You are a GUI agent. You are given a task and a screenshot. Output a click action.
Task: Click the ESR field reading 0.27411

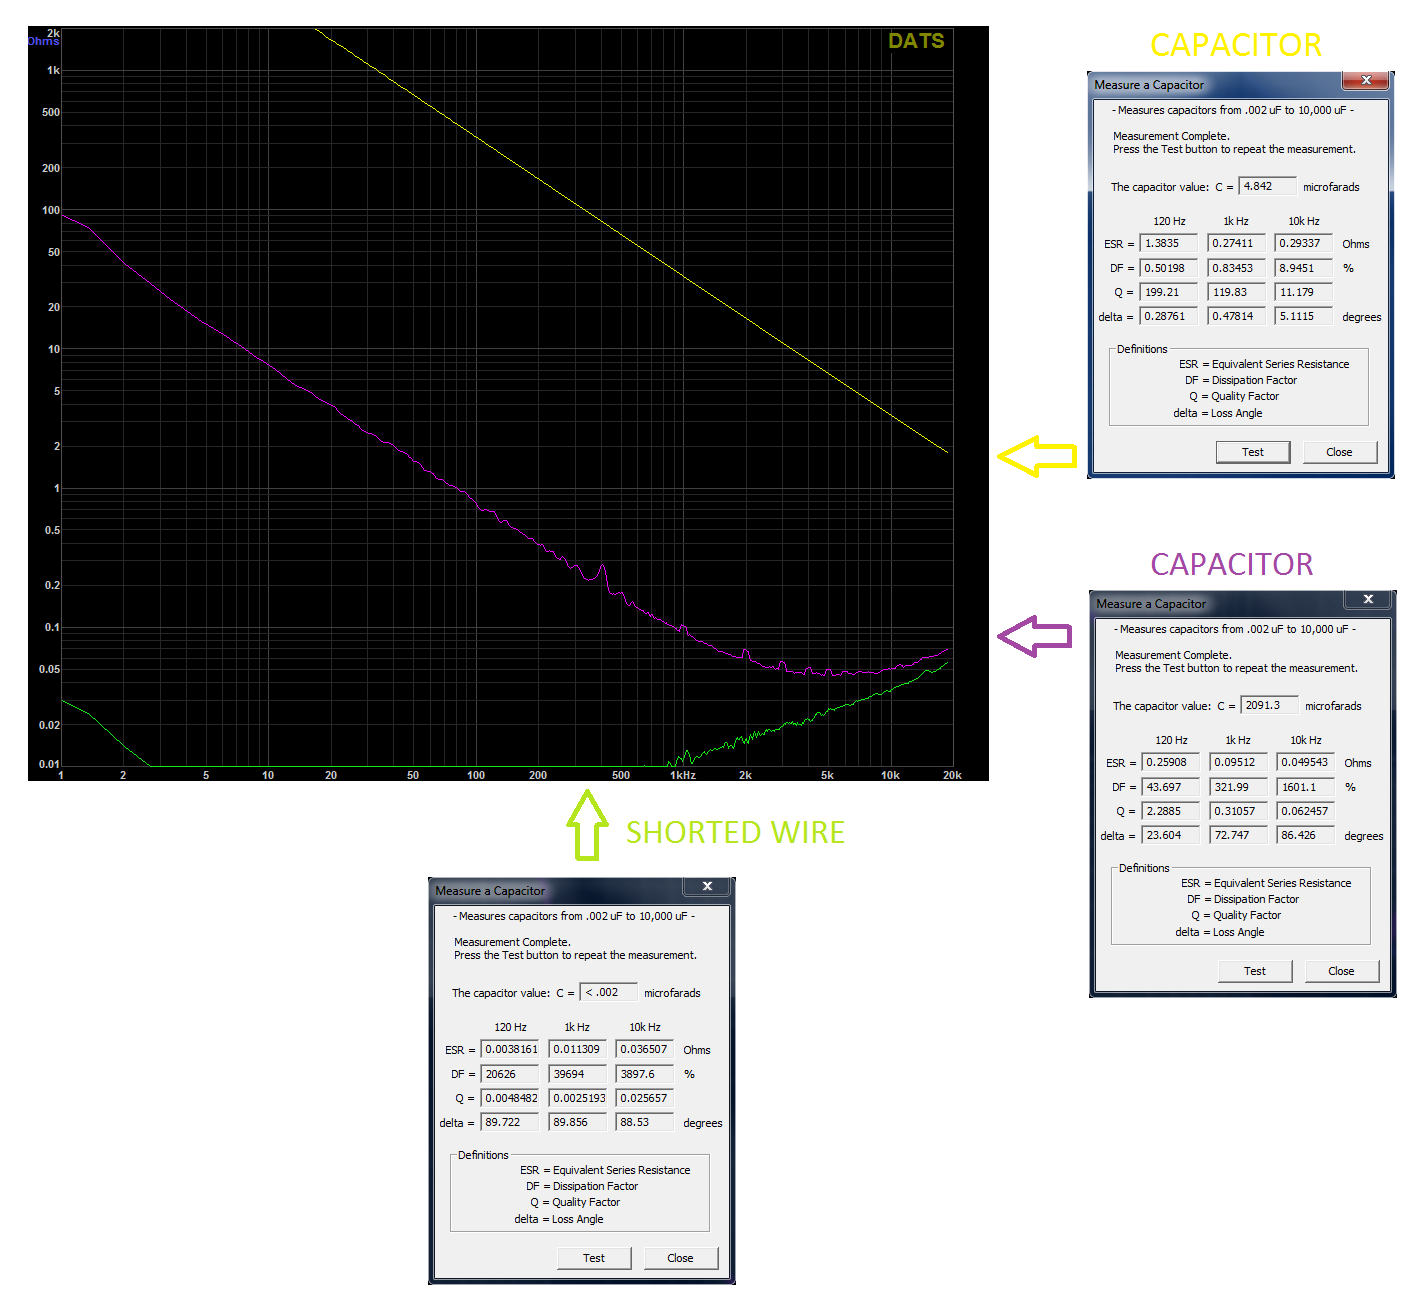point(1237,243)
